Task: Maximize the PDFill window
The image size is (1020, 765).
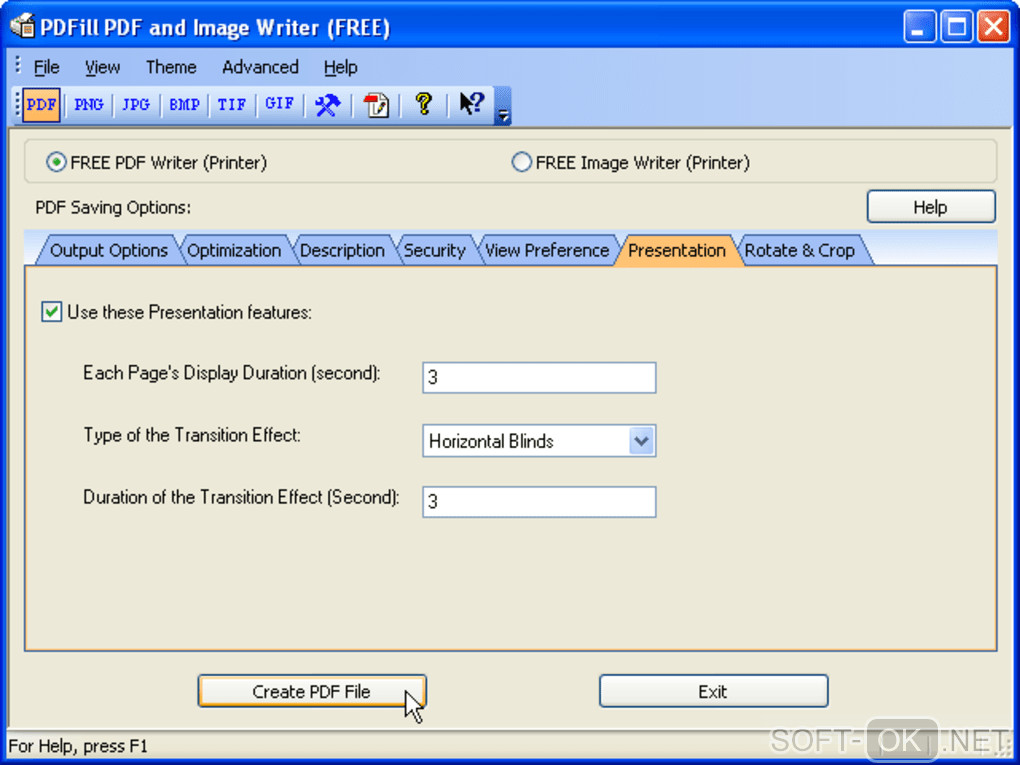Action: coord(956,27)
